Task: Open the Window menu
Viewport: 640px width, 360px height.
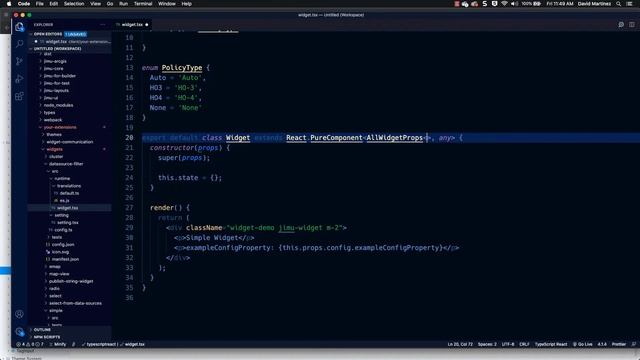Action: tap(167, 4)
